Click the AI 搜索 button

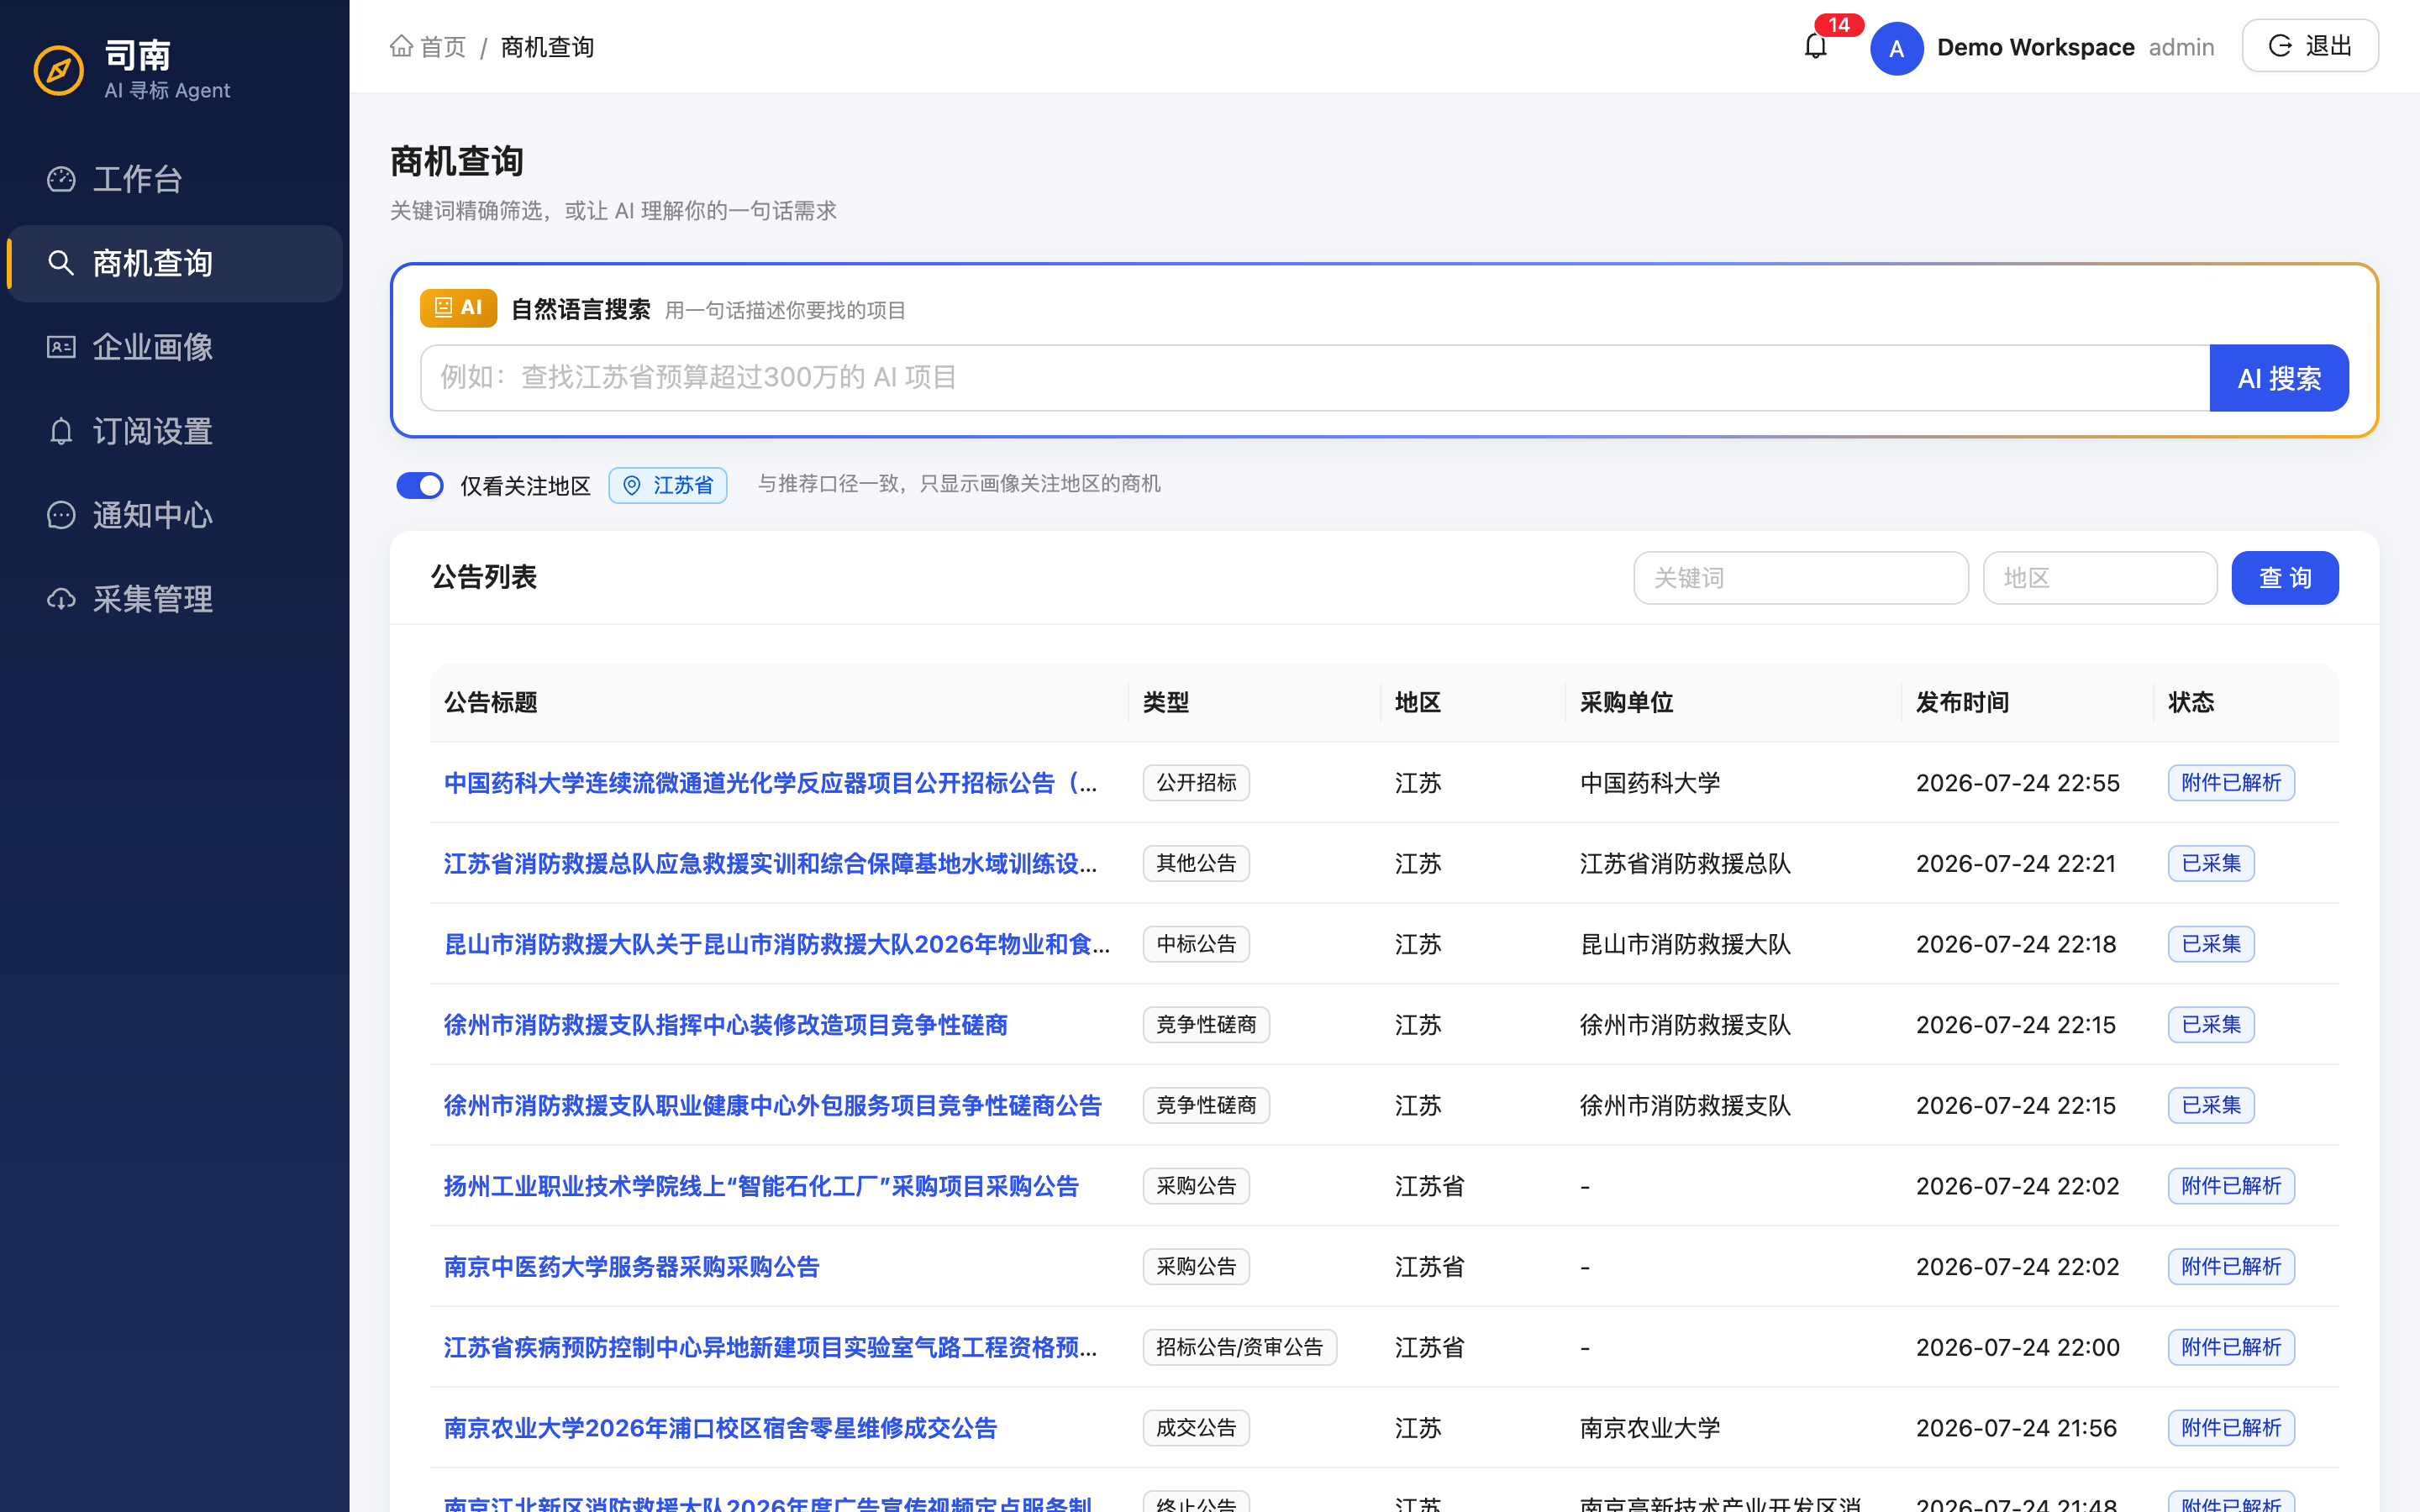click(2279, 378)
